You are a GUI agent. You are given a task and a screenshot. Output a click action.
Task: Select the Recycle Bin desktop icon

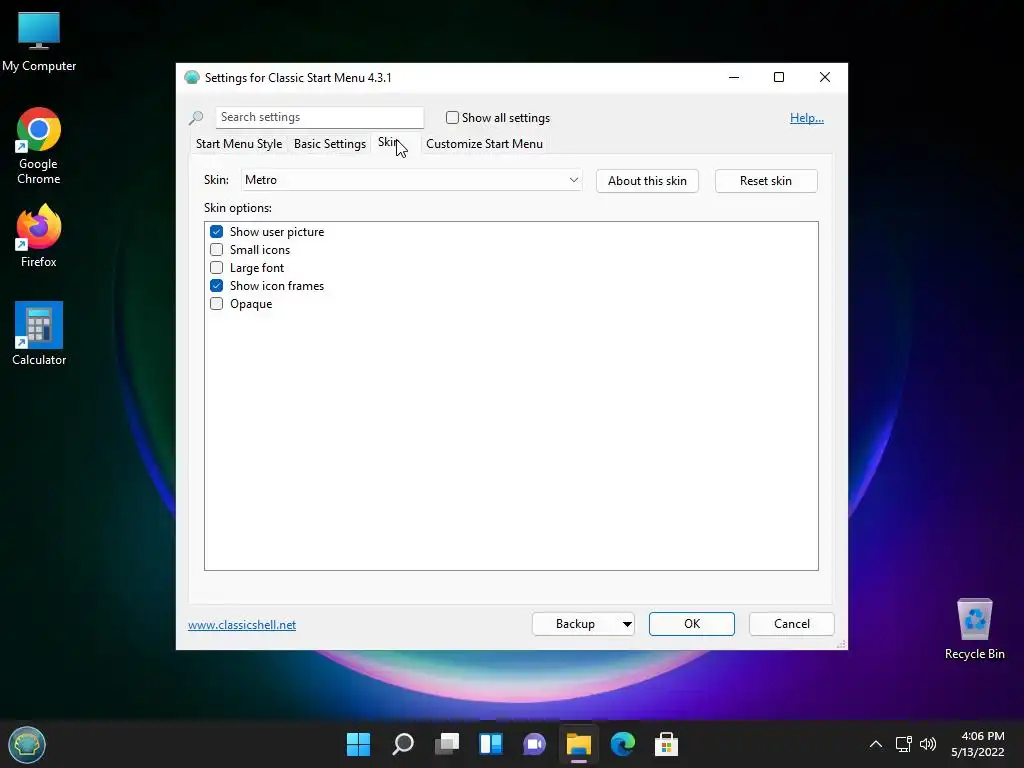click(974, 629)
